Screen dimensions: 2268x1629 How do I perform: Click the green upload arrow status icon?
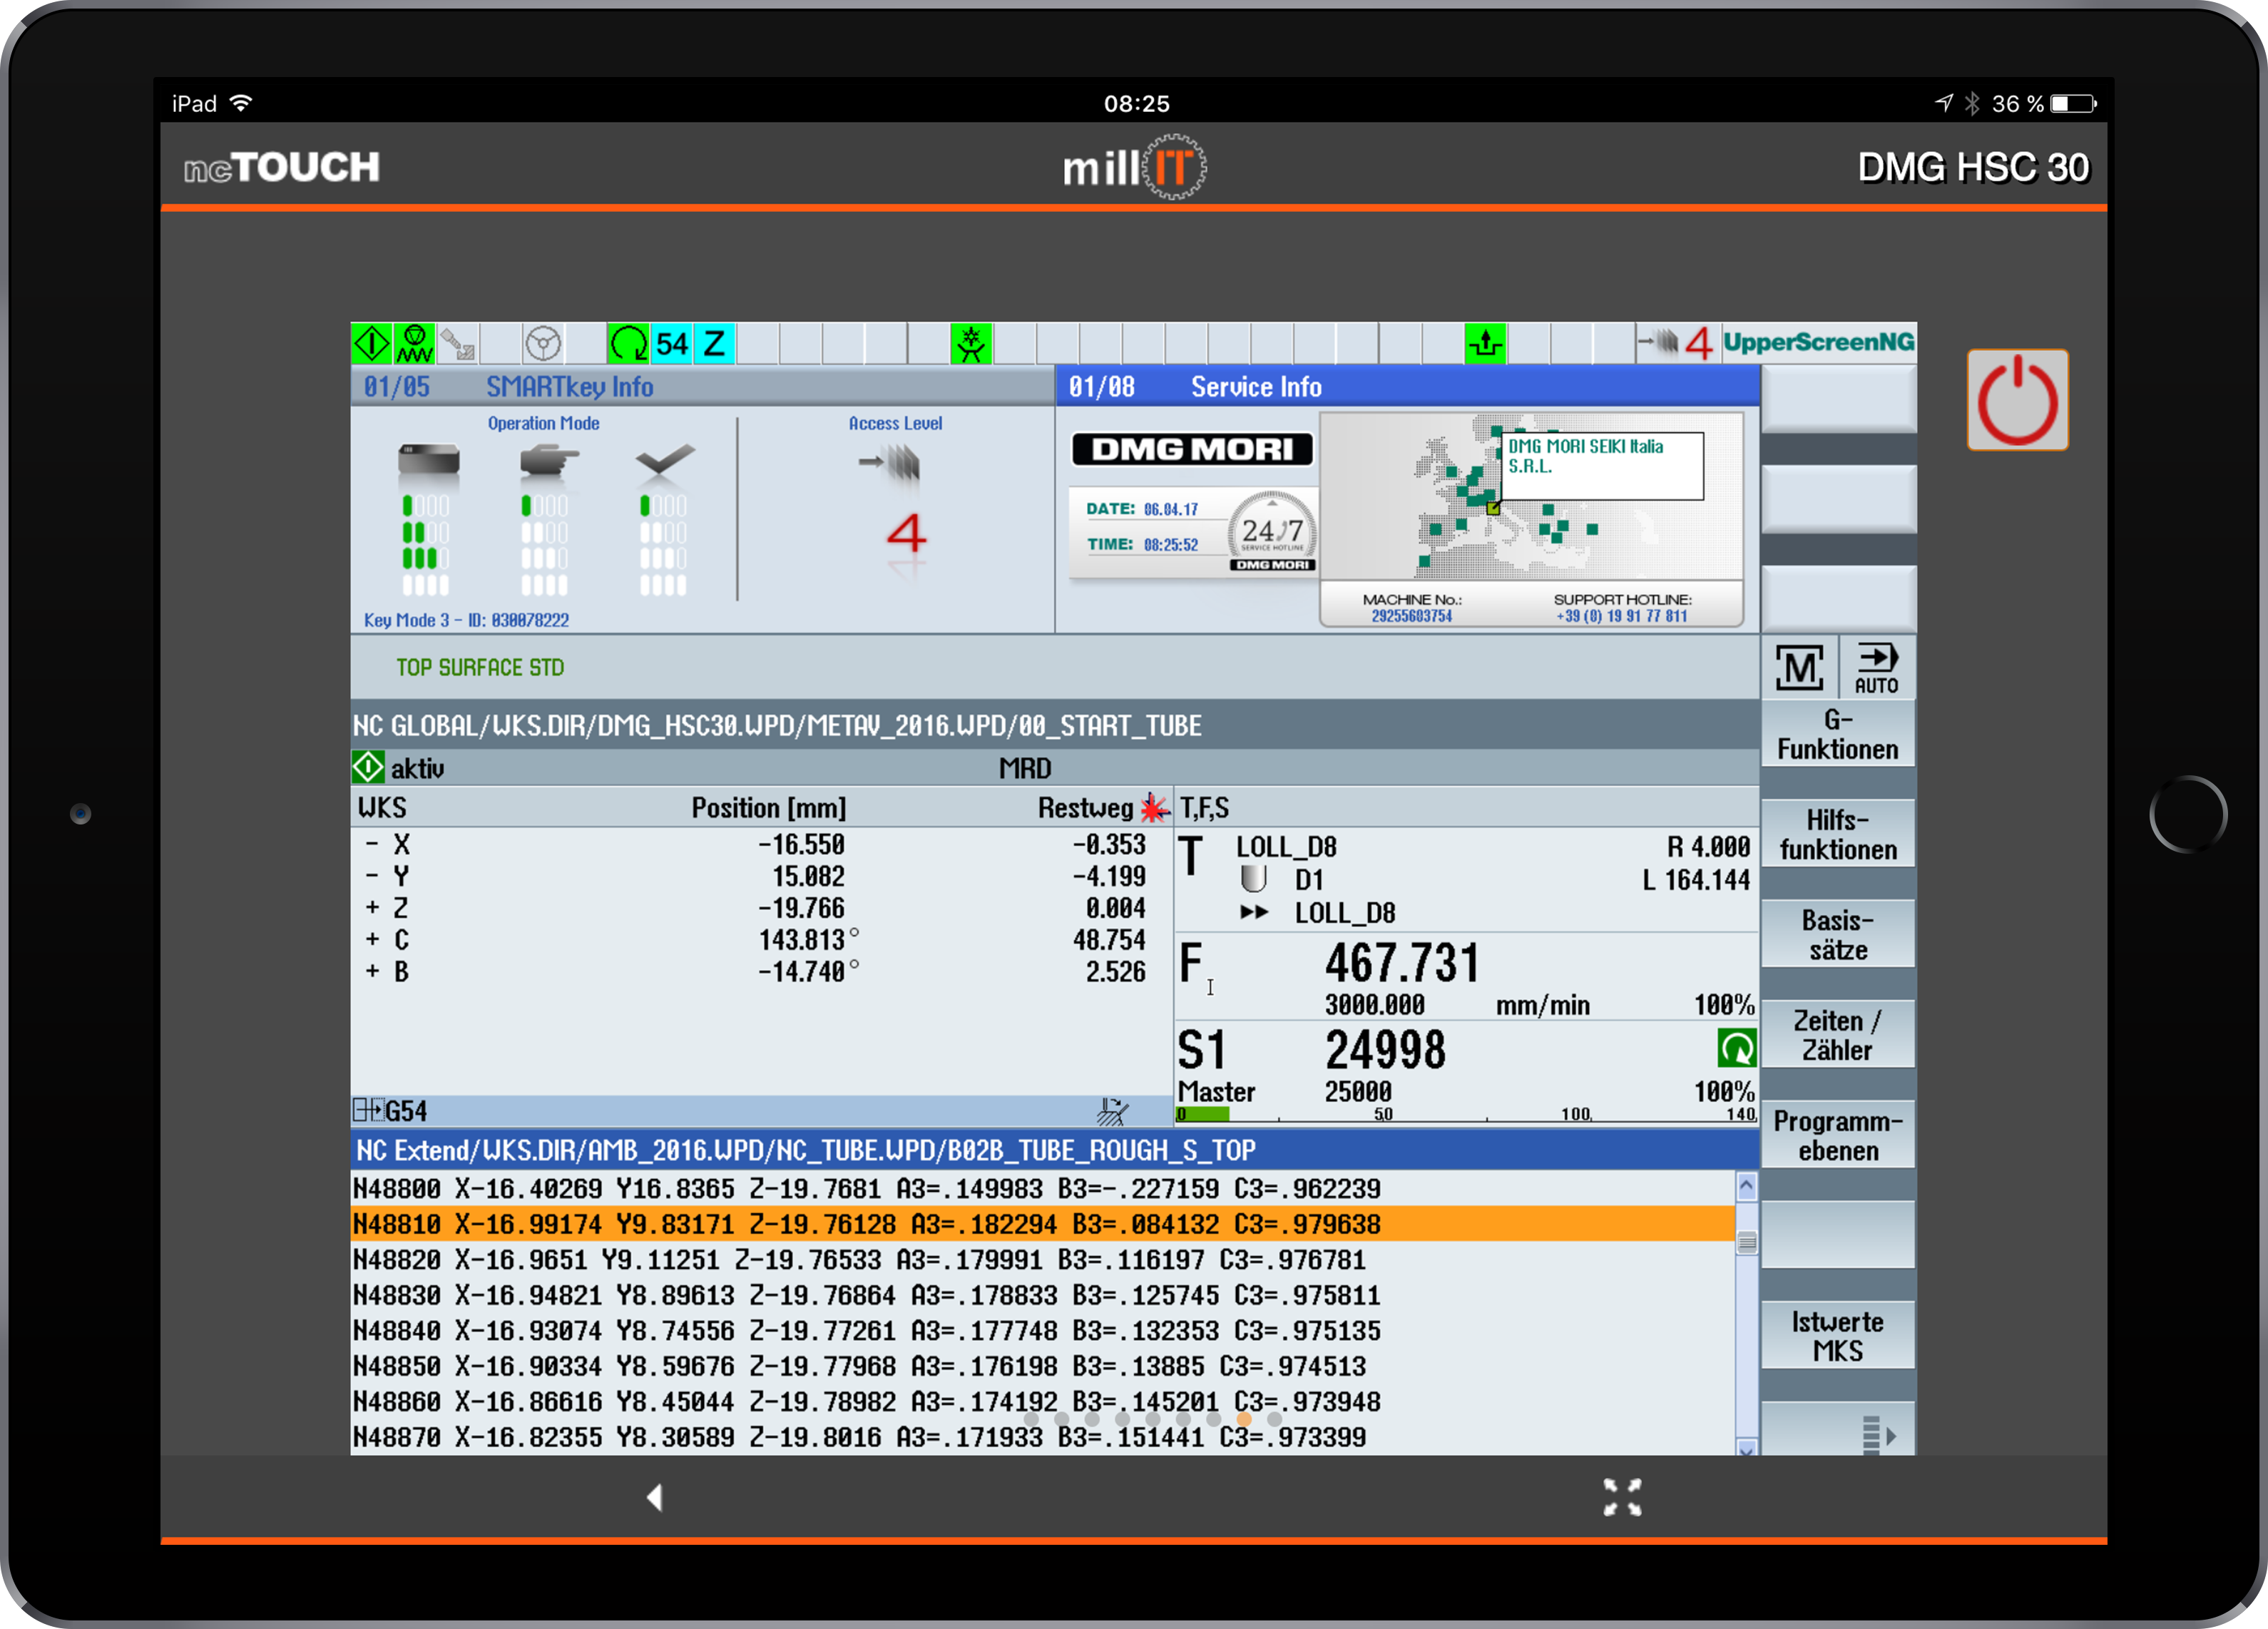1485,344
